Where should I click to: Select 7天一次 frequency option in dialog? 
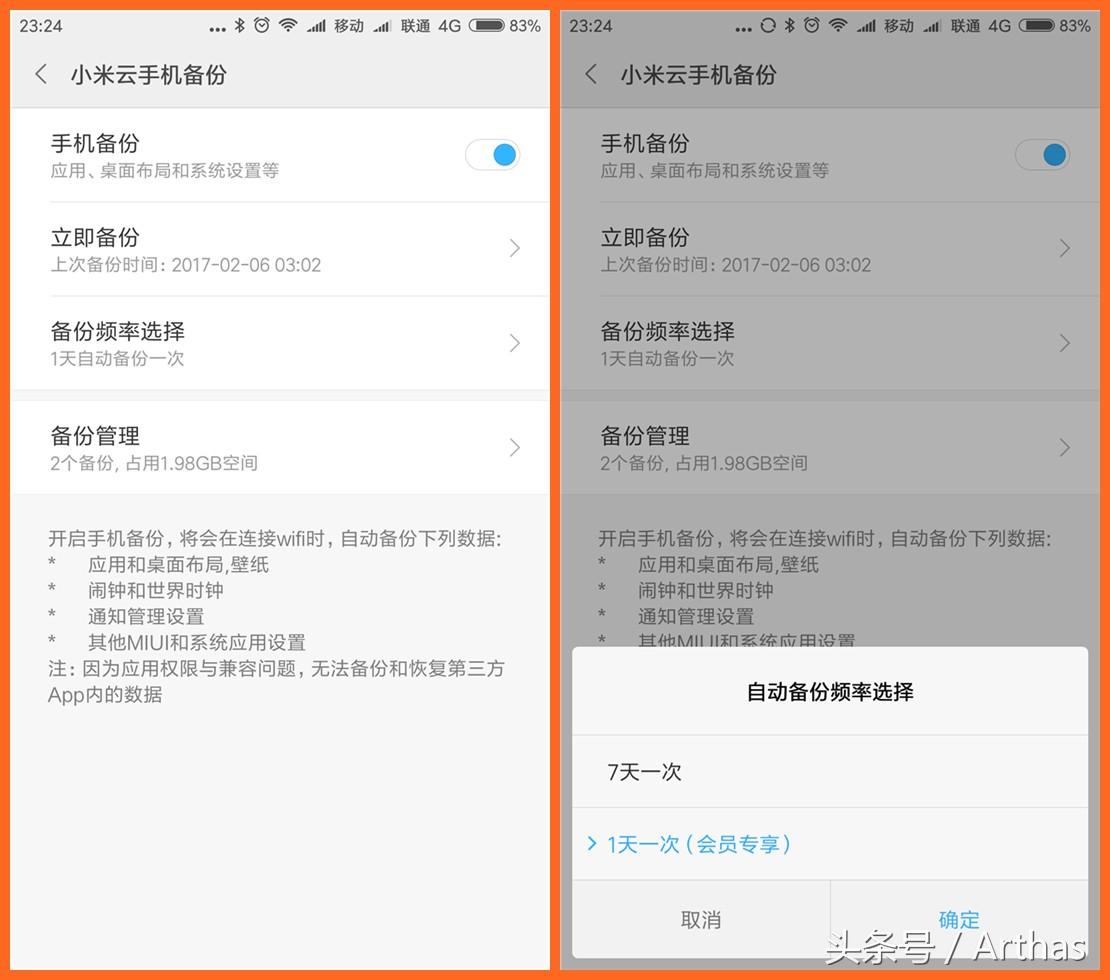click(x=829, y=771)
